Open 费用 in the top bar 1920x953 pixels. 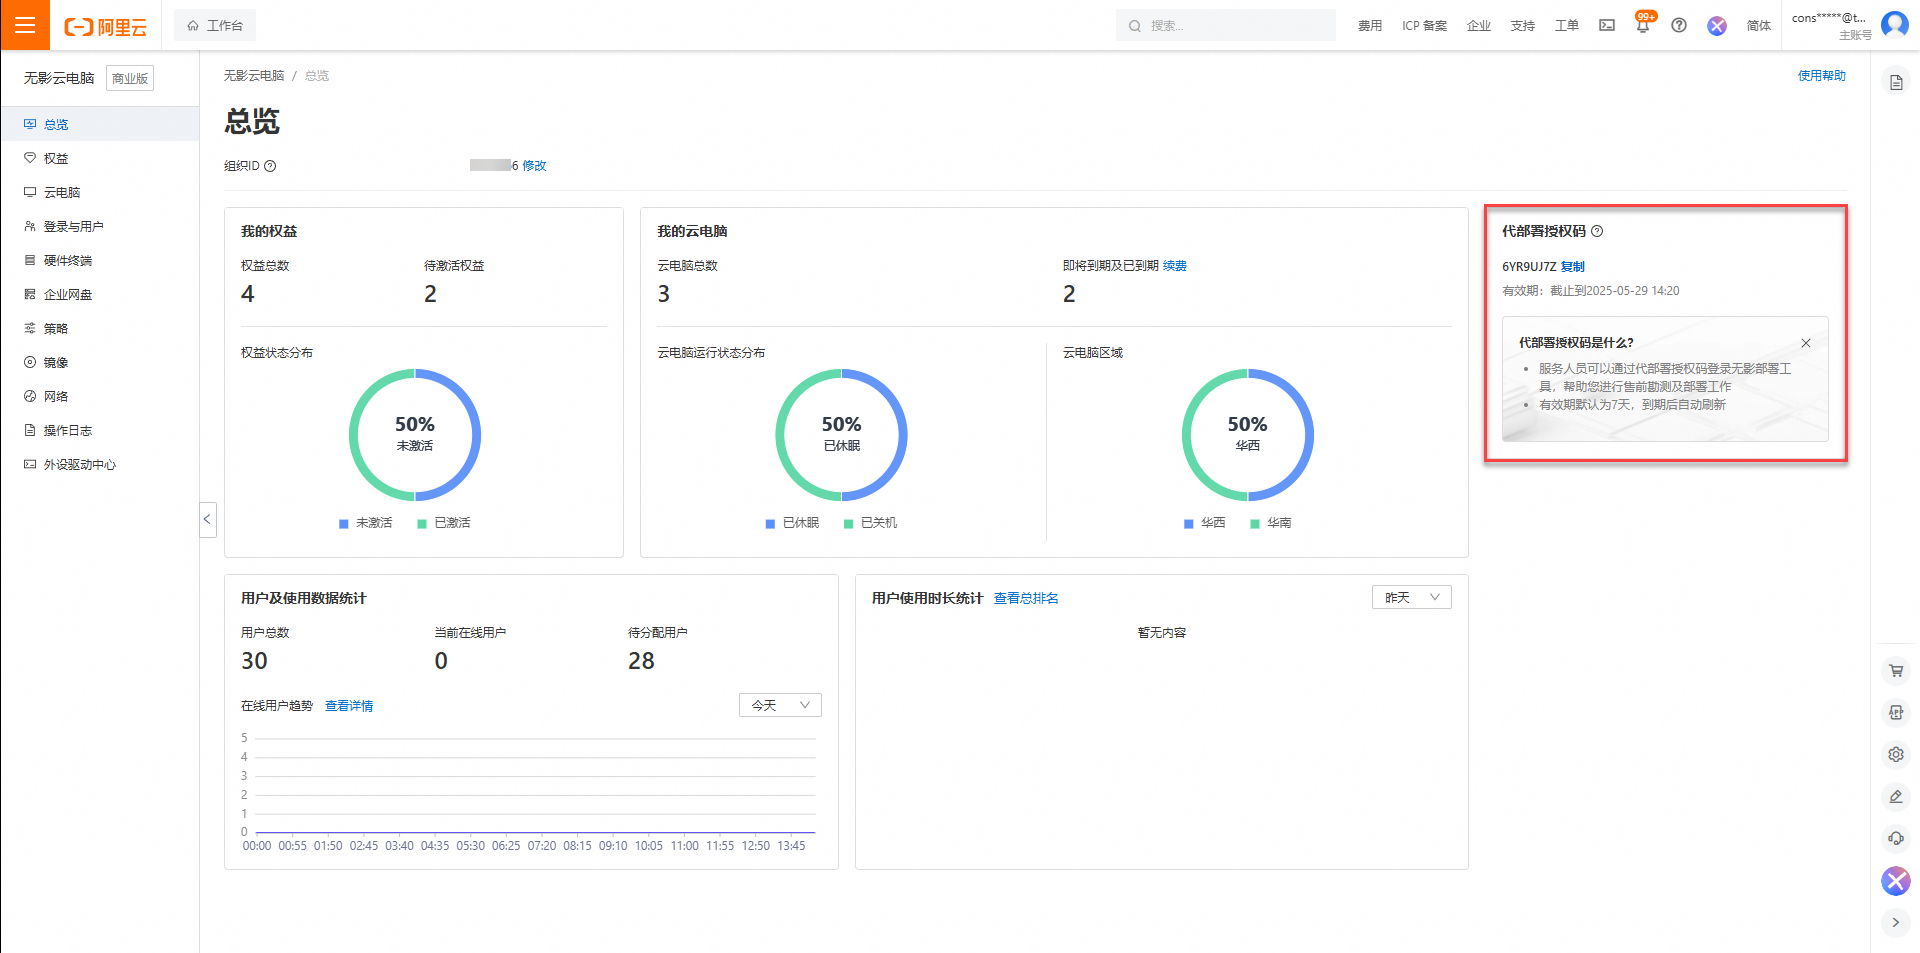click(x=1370, y=26)
